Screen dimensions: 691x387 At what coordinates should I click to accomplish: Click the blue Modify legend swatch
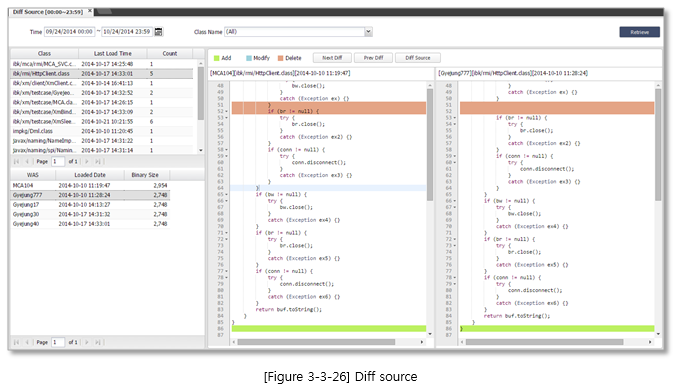(249, 58)
